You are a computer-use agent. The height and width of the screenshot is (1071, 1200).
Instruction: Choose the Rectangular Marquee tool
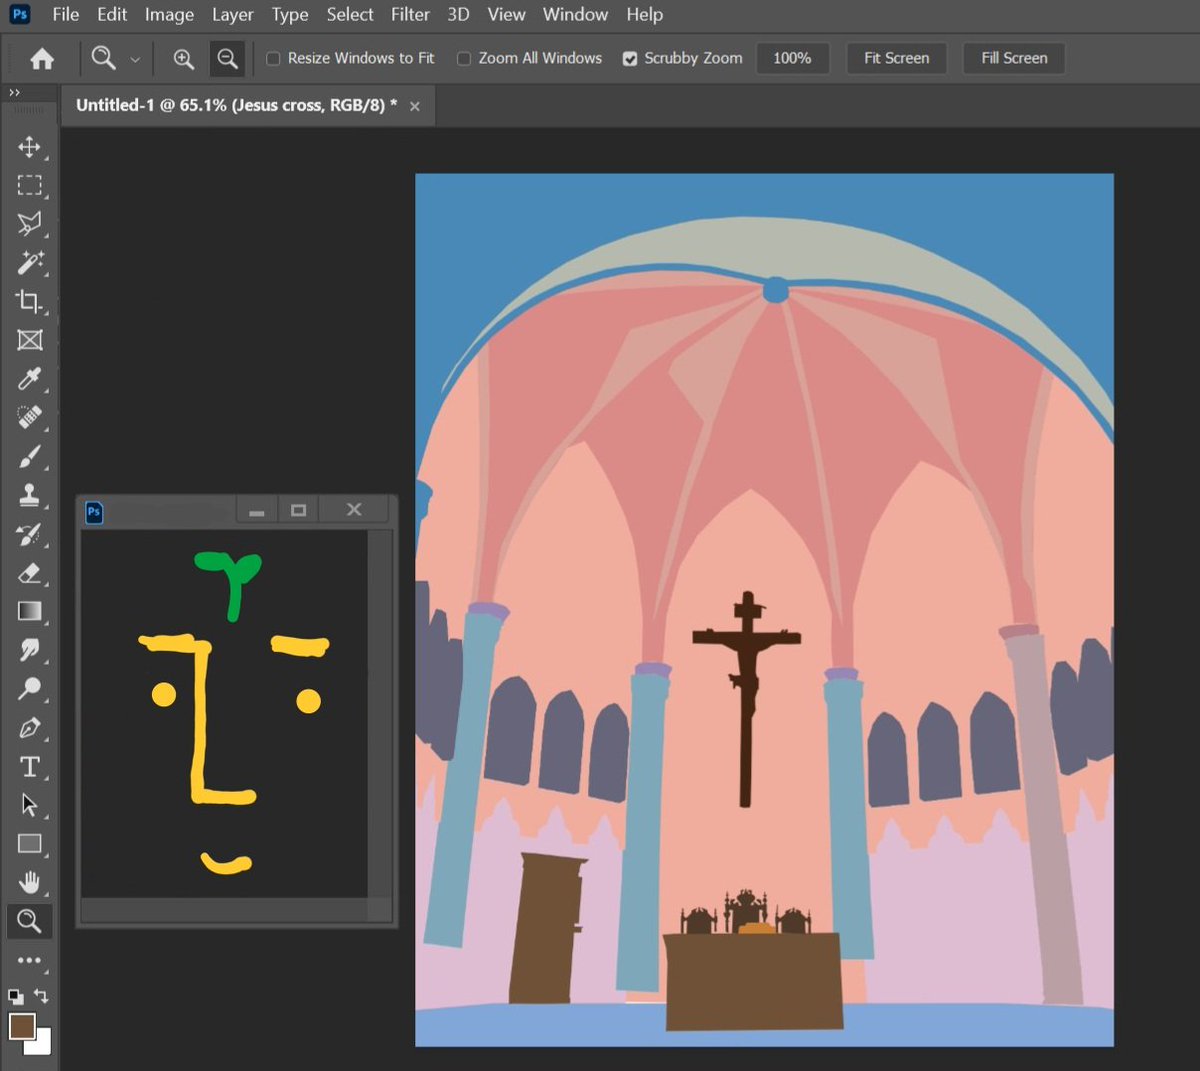point(29,184)
